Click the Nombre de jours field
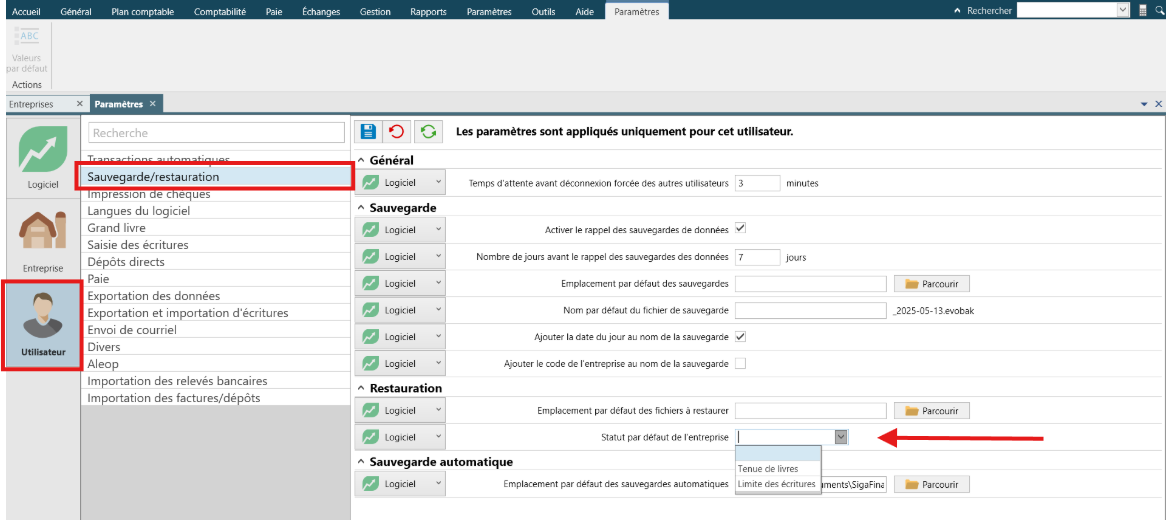This screenshot has height=520, width=1166. pyautogui.click(x=757, y=257)
